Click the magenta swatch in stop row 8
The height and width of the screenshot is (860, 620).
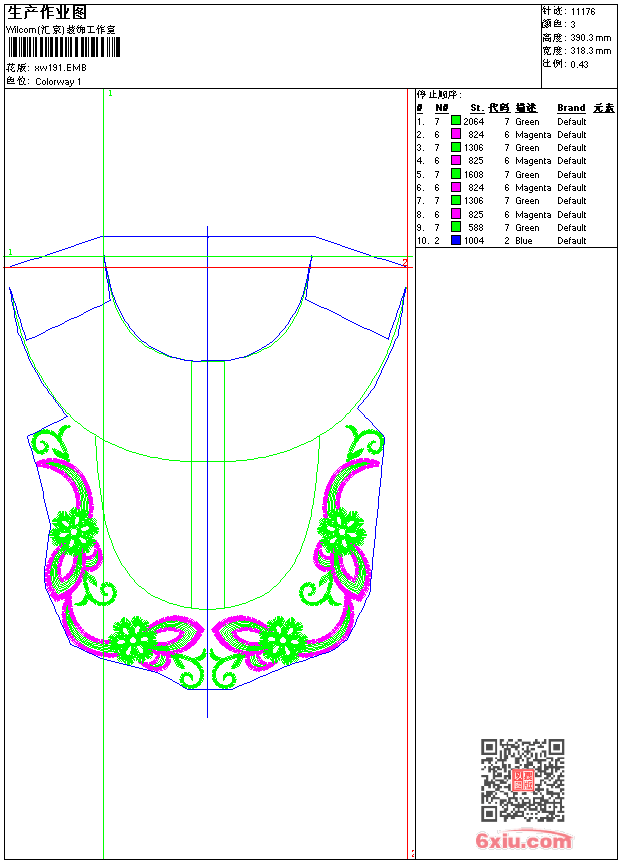455,214
